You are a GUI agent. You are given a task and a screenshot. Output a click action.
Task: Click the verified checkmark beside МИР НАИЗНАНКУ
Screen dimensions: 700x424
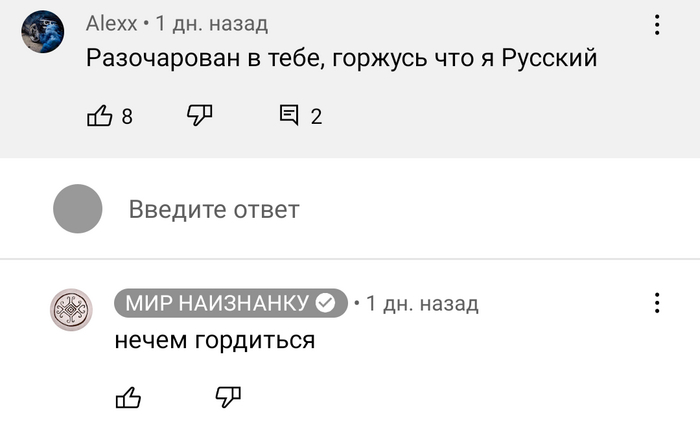[x=326, y=303]
